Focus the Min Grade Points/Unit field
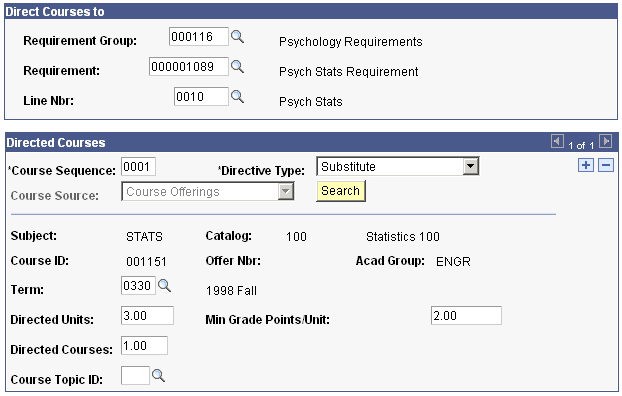 (466, 315)
